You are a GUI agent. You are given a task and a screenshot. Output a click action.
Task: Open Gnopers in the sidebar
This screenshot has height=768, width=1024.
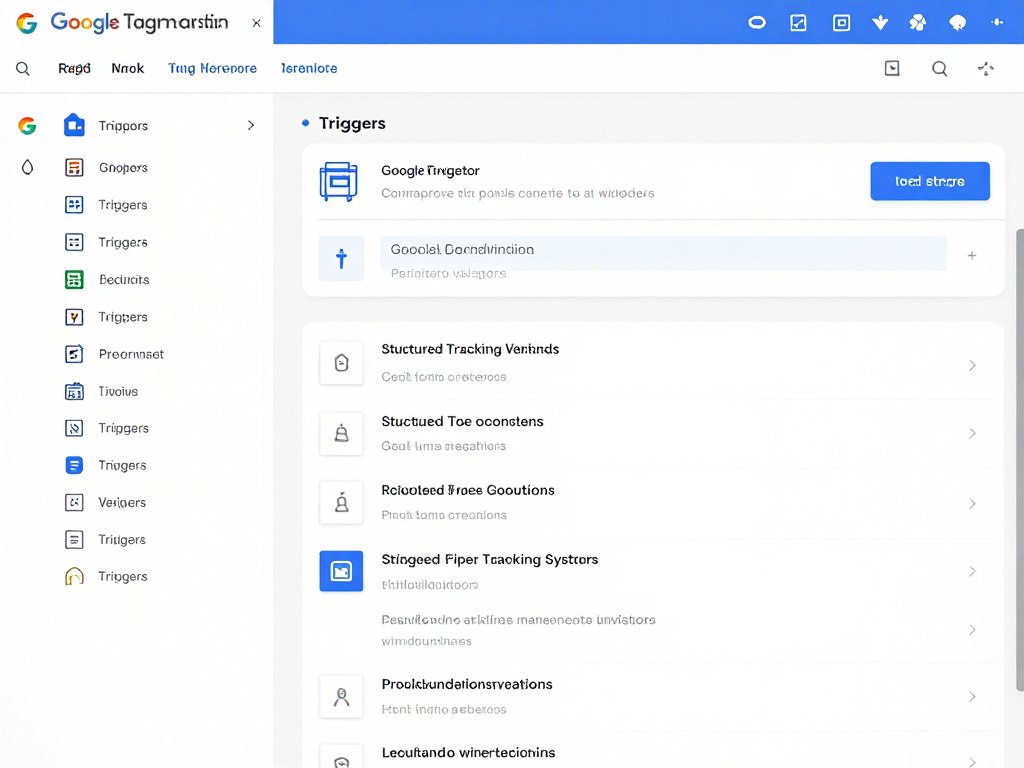pos(123,168)
